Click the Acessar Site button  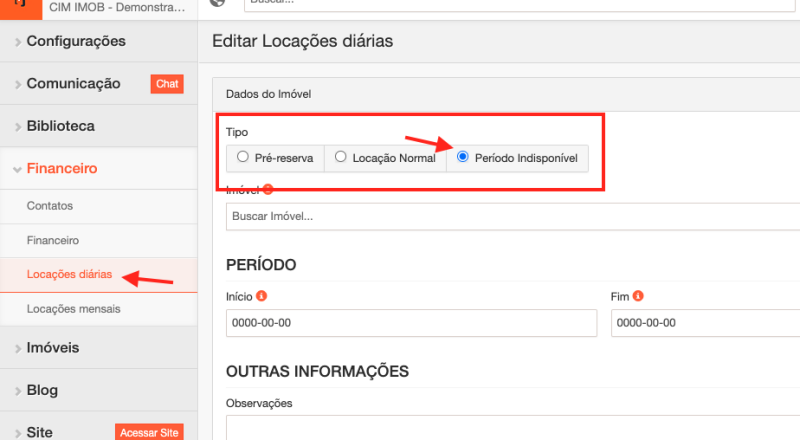[x=149, y=432]
